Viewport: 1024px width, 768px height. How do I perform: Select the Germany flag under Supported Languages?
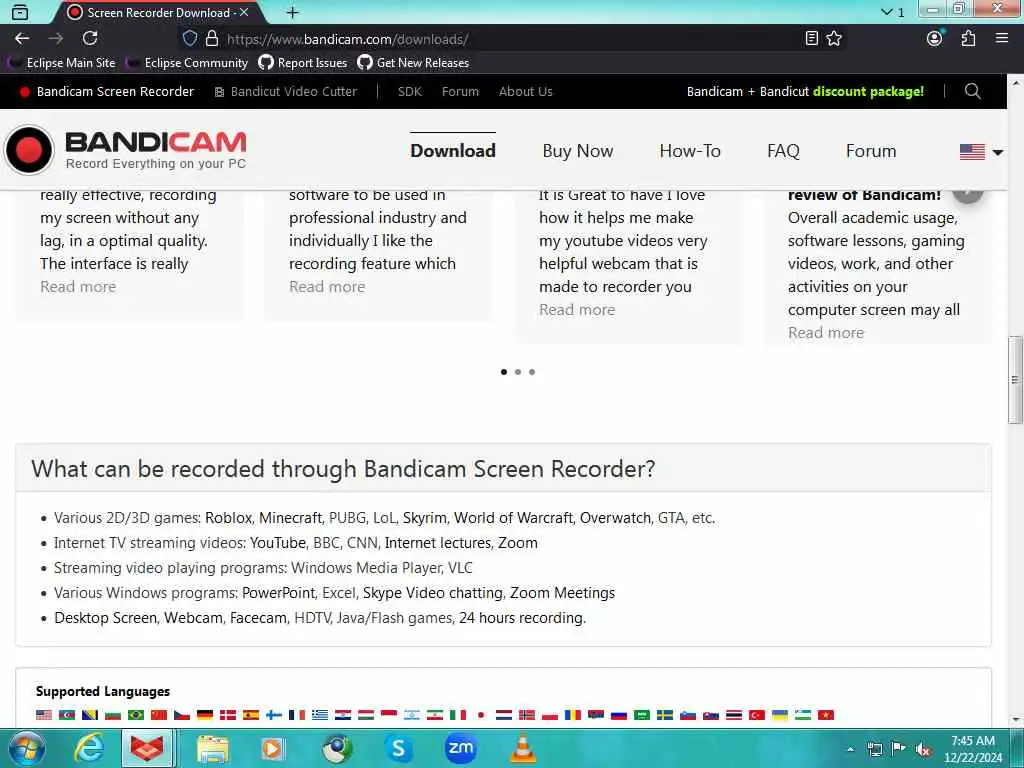pos(205,715)
